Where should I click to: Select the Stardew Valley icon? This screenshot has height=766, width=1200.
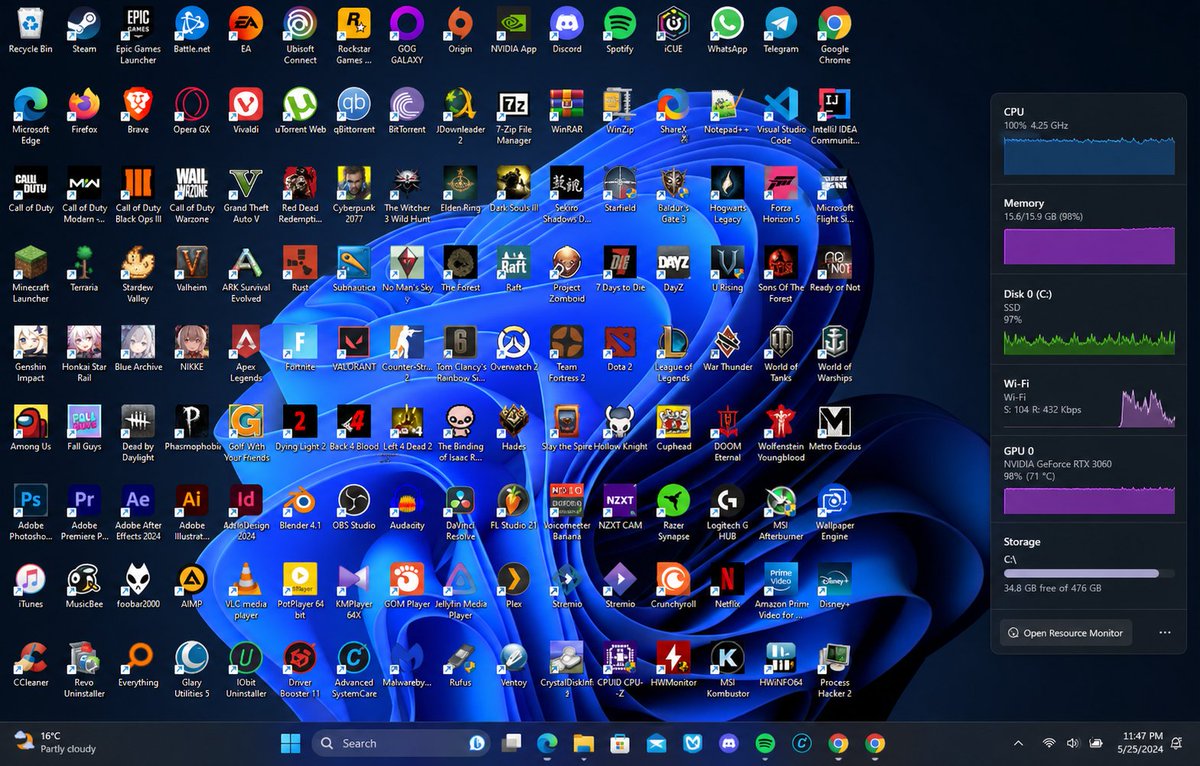138,274
